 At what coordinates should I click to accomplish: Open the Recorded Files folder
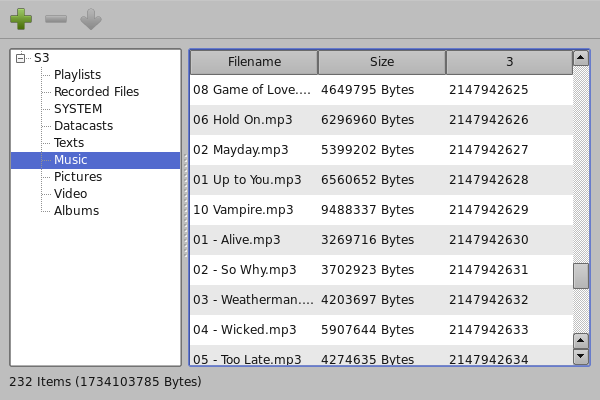pos(96,91)
